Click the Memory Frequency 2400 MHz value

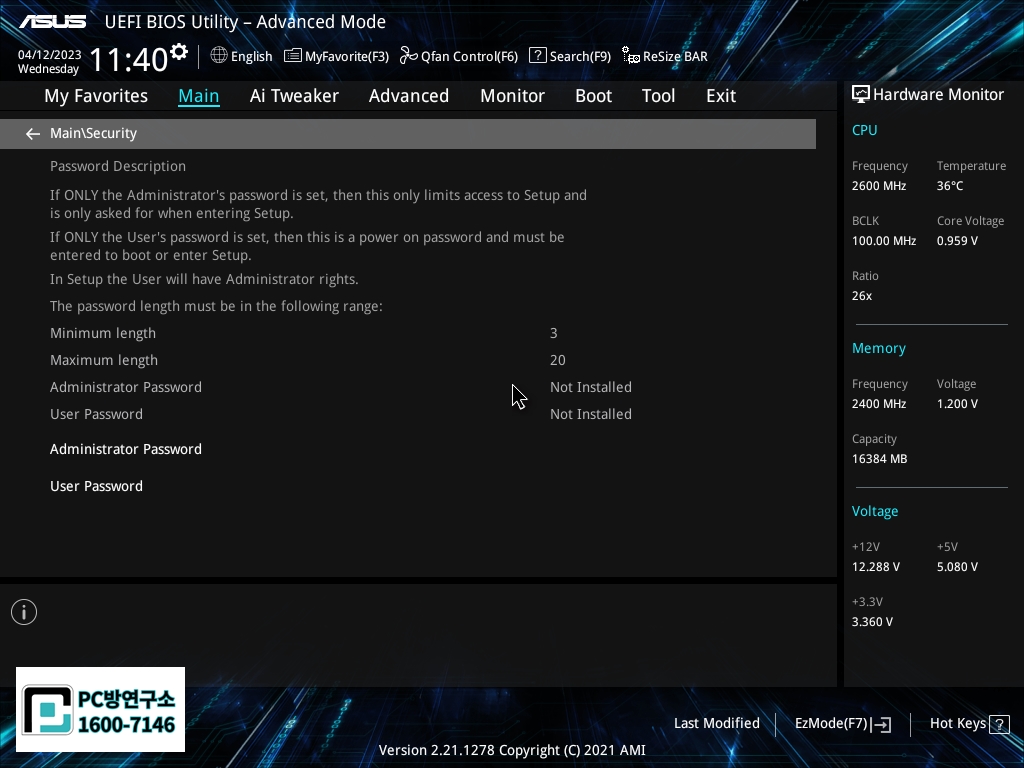878,404
